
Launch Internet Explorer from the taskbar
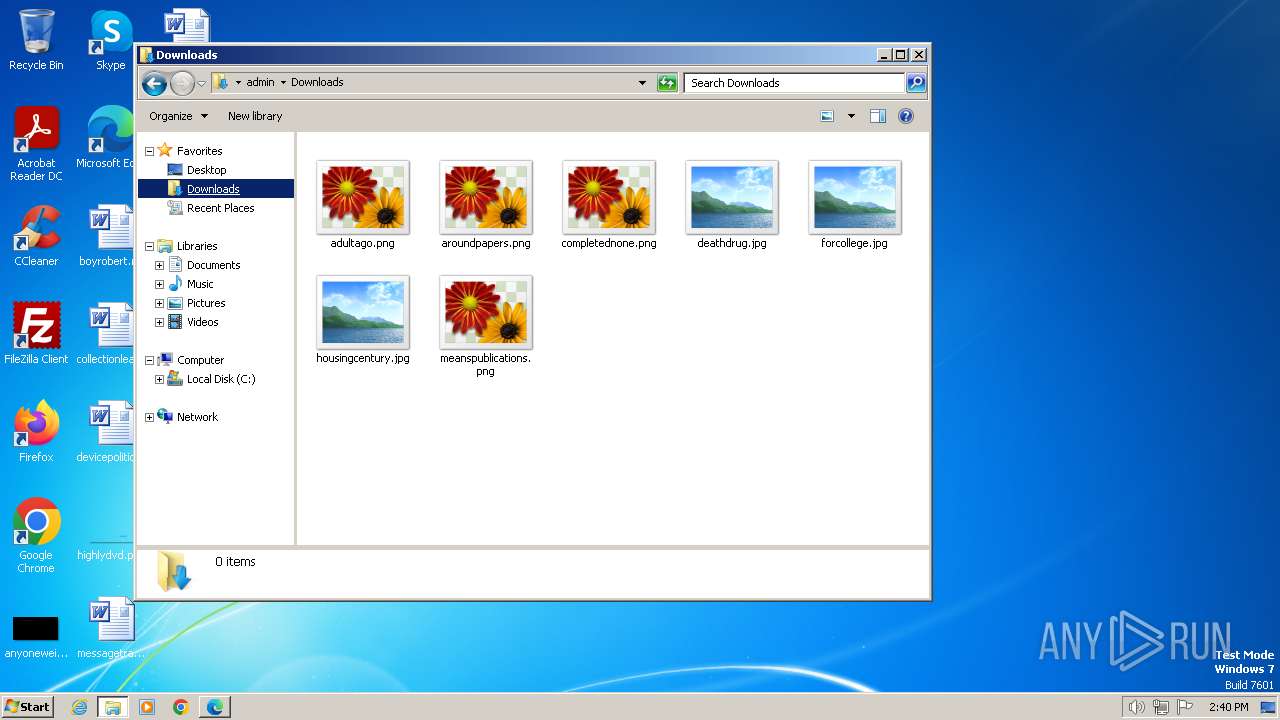(80, 707)
